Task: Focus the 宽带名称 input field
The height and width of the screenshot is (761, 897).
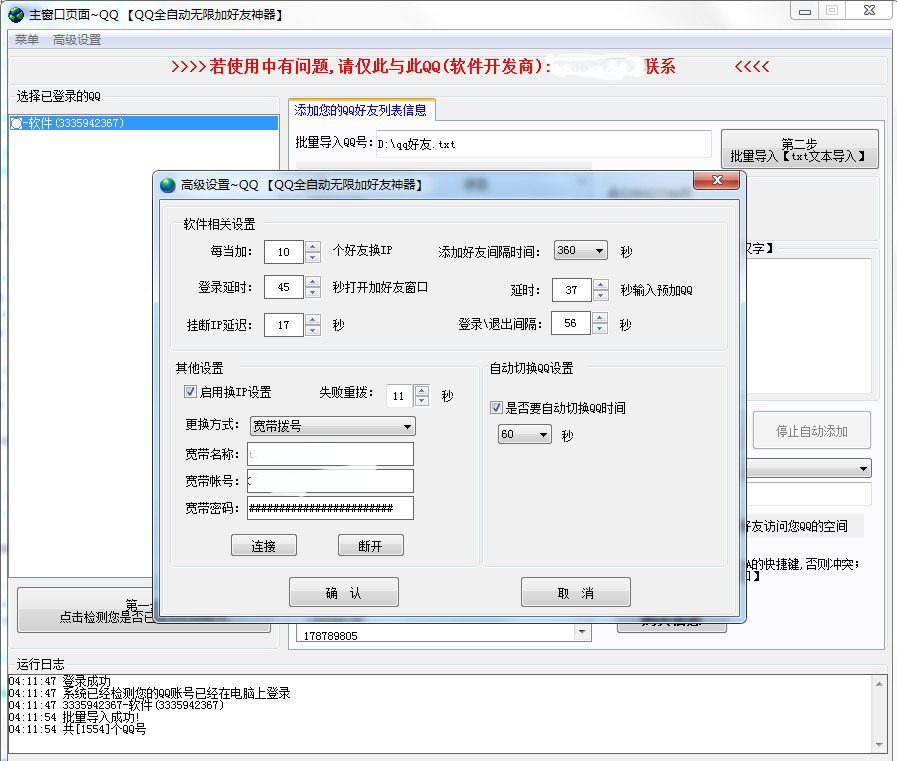Action: [x=330, y=454]
